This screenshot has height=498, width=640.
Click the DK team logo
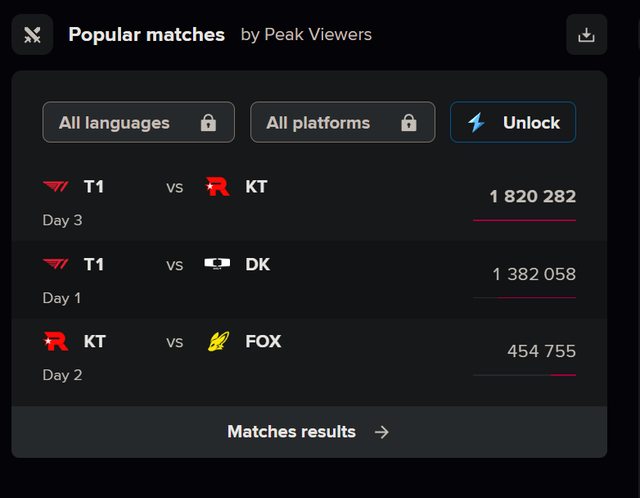[x=217, y=264]
